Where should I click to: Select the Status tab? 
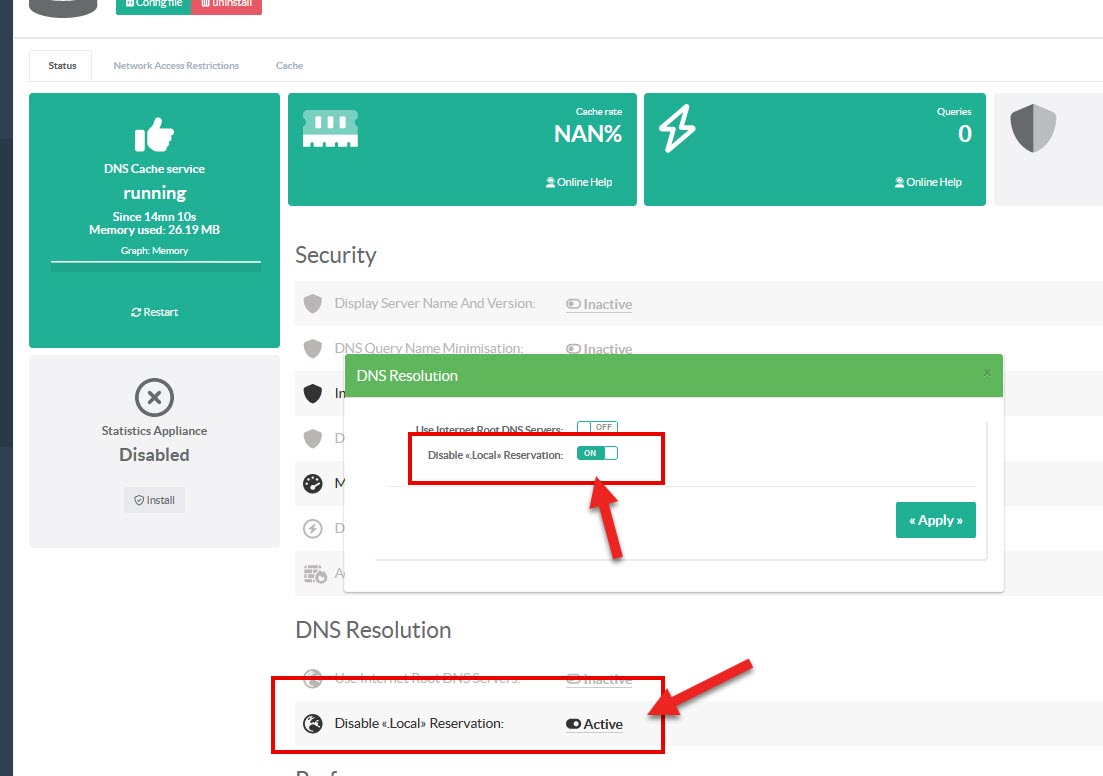click(x=62, y=66)
